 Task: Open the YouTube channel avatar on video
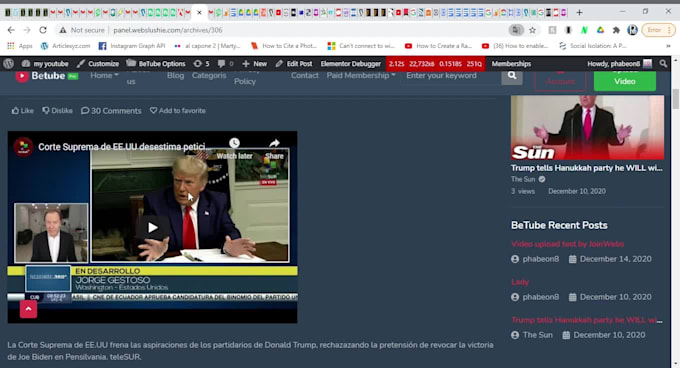click(23, 147)
